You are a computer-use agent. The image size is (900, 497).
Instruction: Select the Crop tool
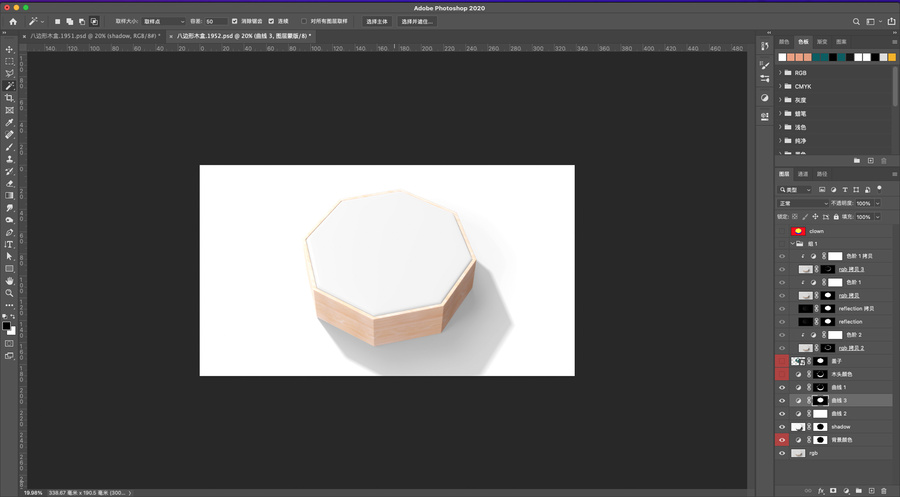[x=9, y=98]
